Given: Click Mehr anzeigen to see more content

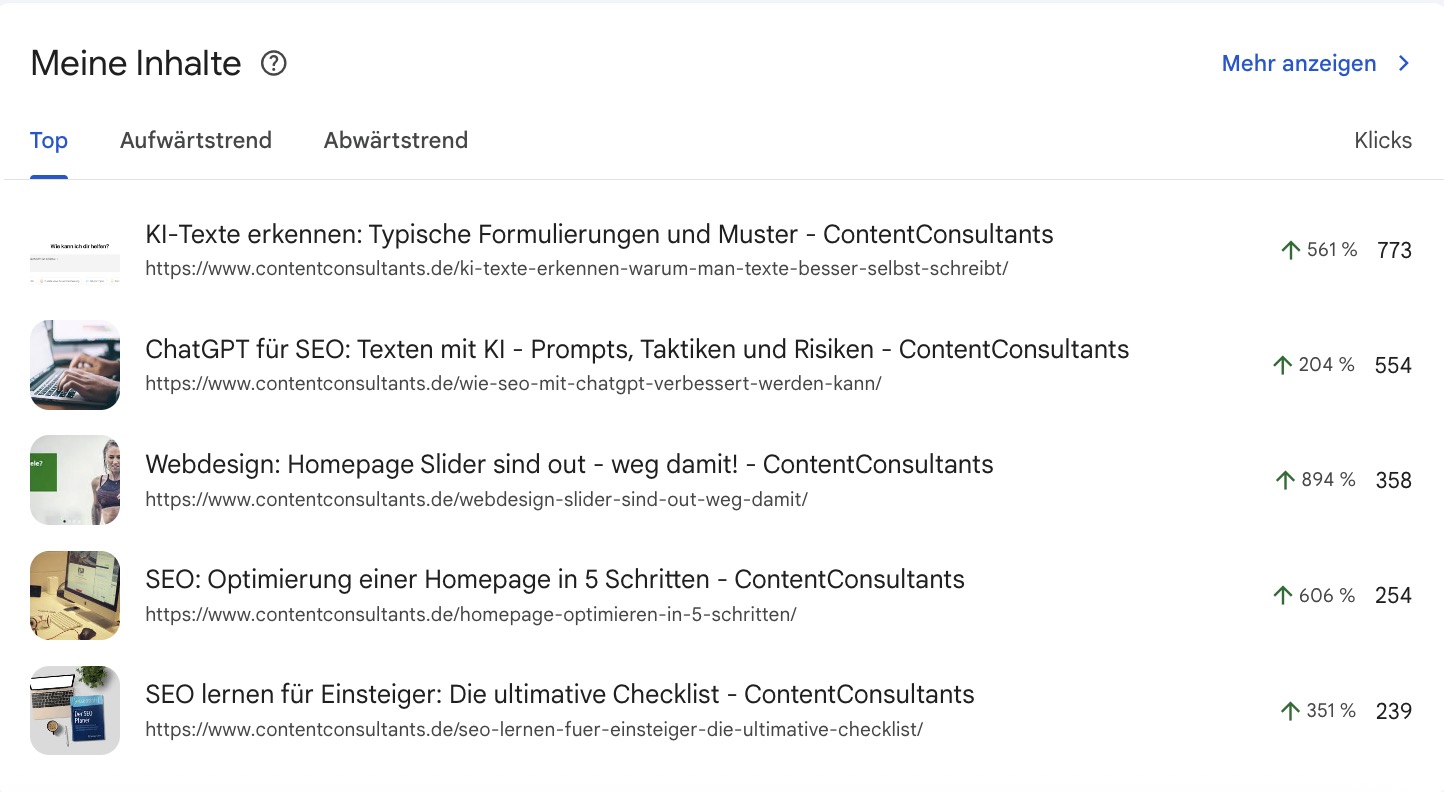Looking at the screenshot, I should click(x=1297, y=63).
